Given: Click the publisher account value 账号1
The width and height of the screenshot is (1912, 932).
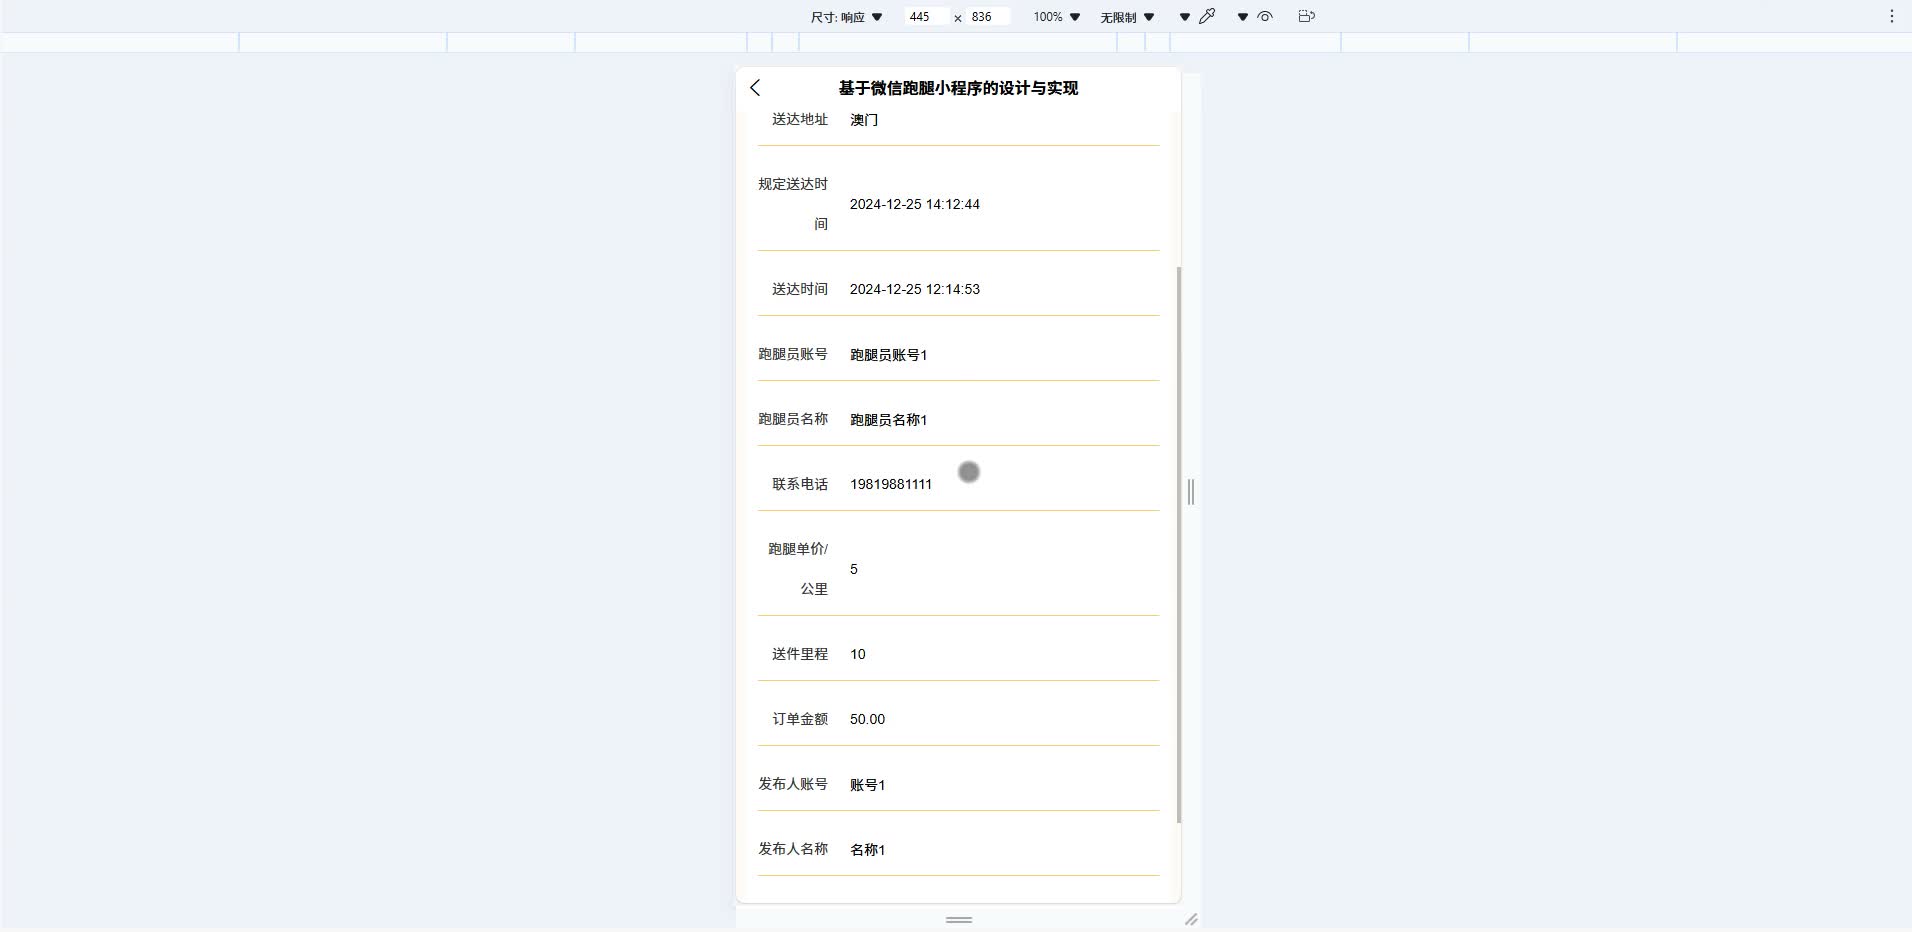Looking at the screenshot, I should click(866, 785).
